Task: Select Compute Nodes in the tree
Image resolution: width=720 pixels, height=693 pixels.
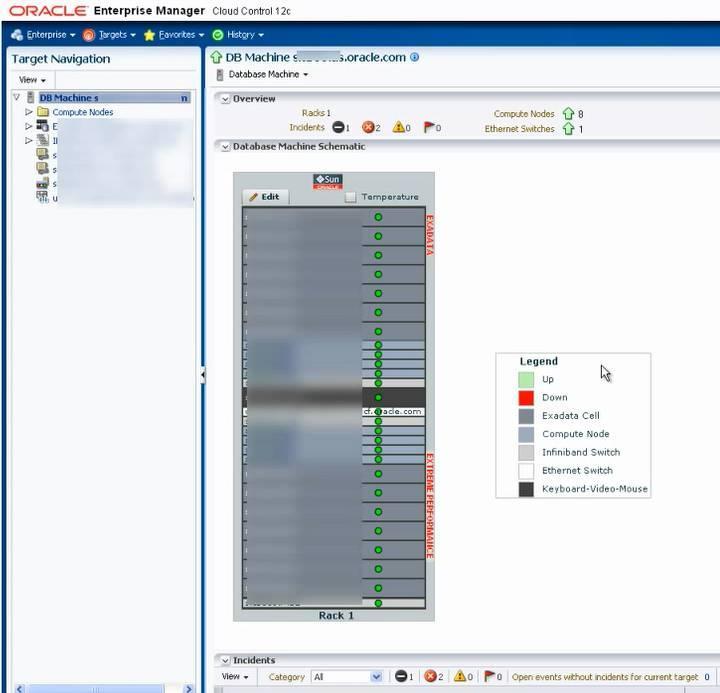Action: 83,112
